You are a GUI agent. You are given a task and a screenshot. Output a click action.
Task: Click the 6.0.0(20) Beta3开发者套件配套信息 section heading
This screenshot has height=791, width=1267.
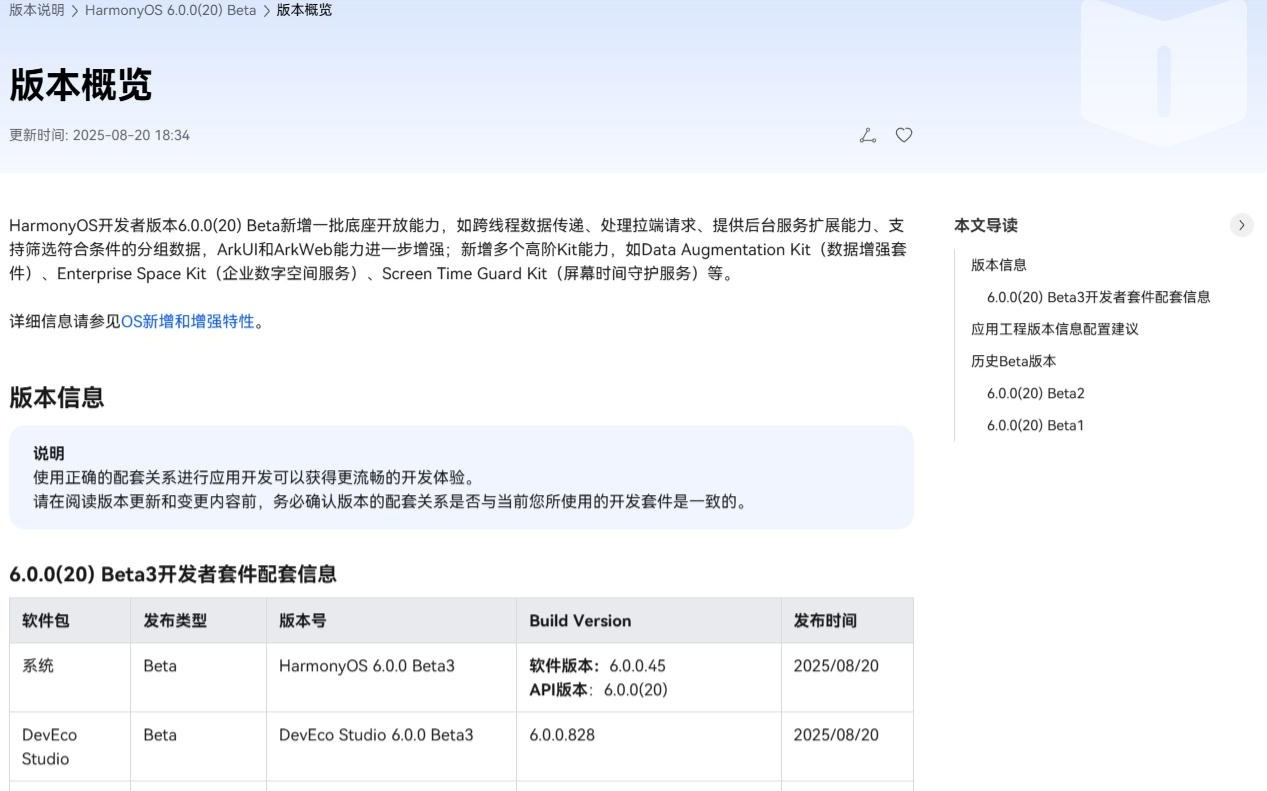(x=173, y=574)
